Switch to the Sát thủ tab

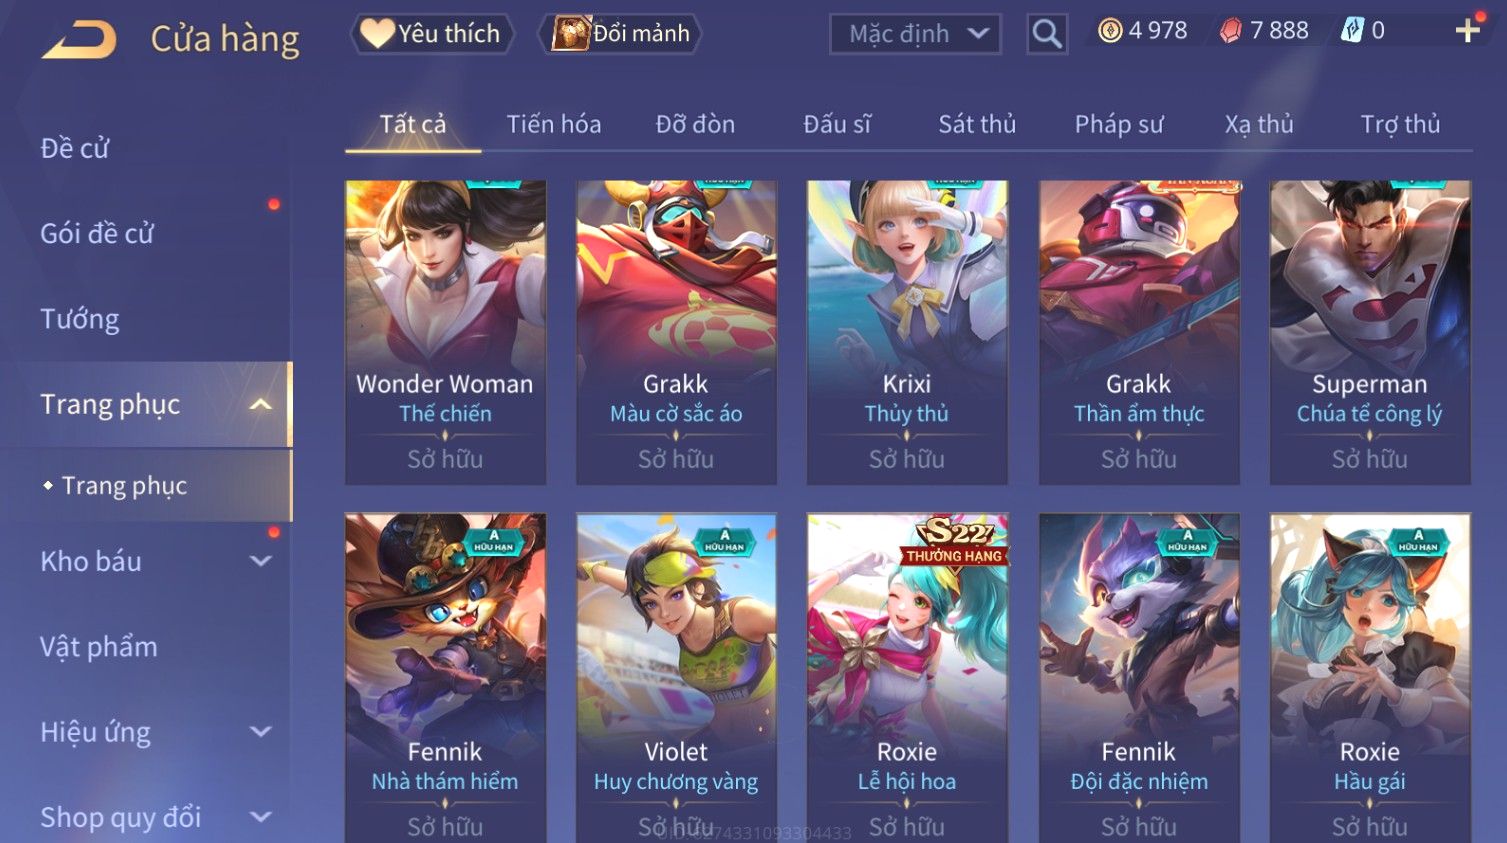(976, 124)
